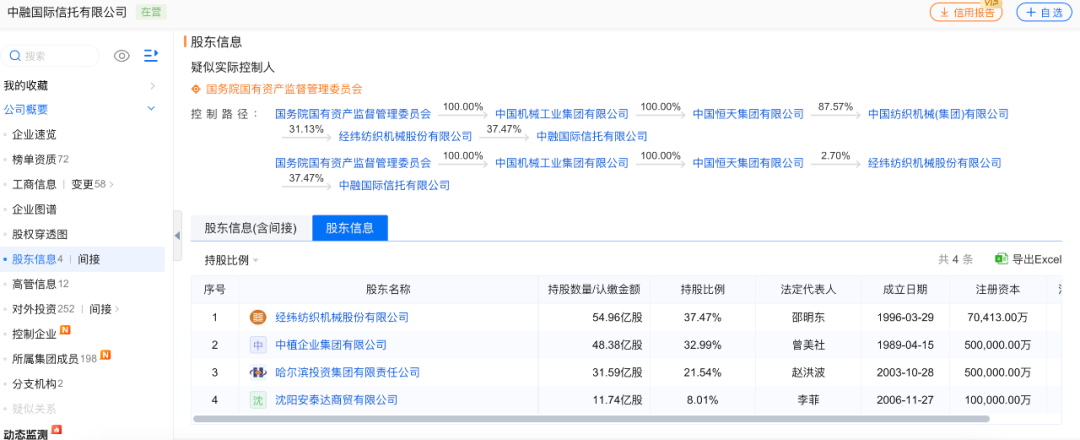
Task: Click the 2003-10-28 date cell
Action: point(904,373)
